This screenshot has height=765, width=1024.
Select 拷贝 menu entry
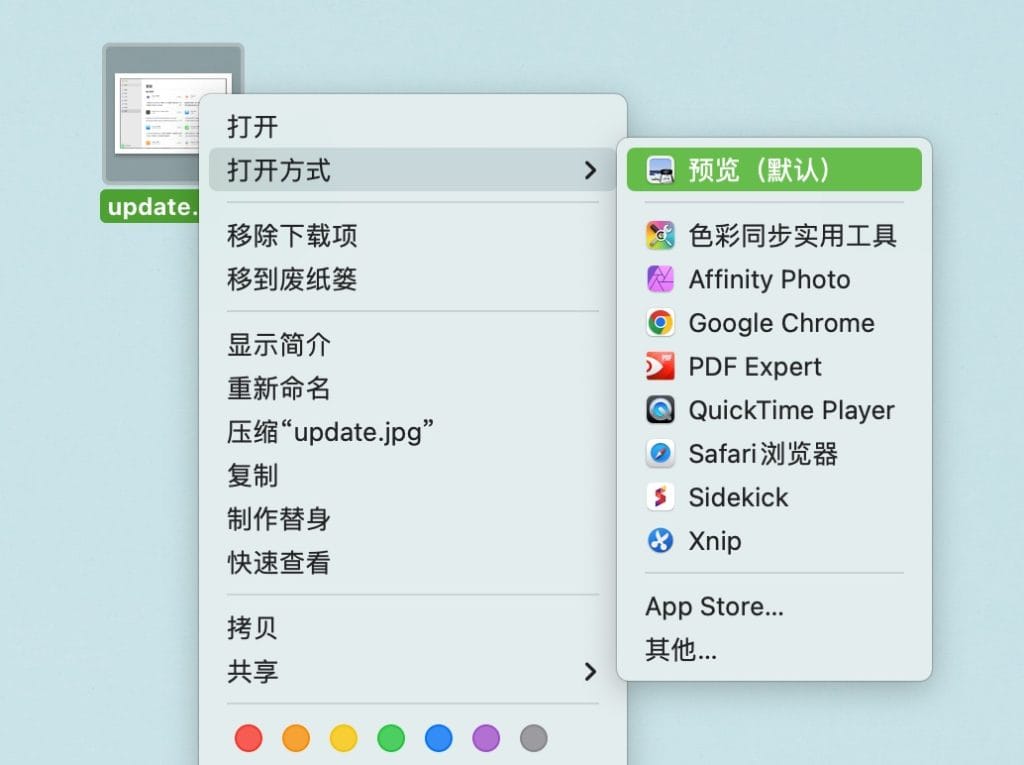point(412,628)
